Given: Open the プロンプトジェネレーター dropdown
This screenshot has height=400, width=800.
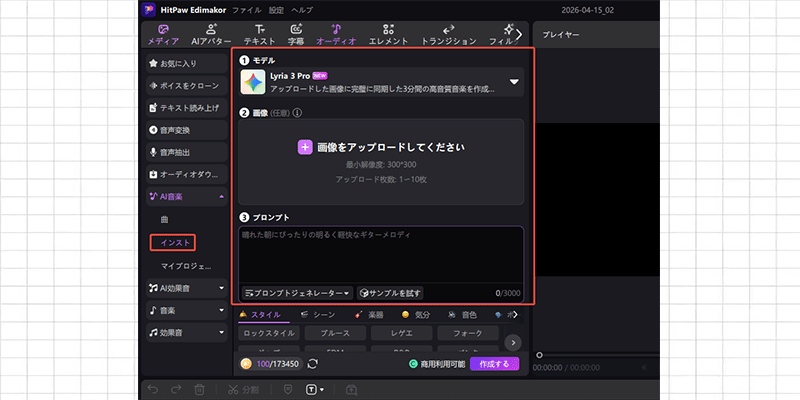Looking at the screenshot, I should [x=298, y=293].
